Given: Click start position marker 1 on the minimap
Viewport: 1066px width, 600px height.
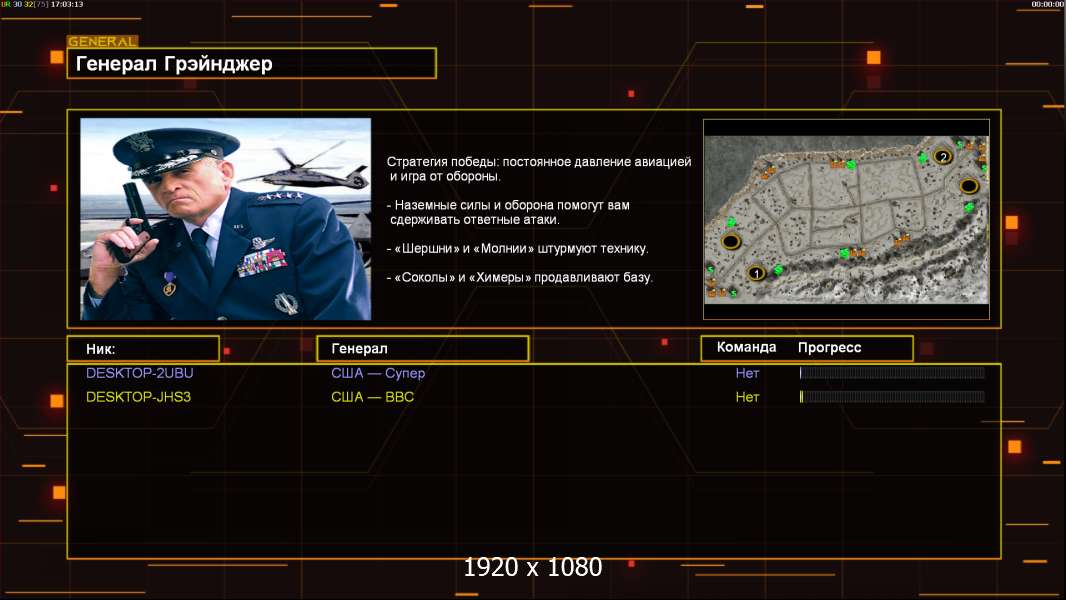Looking at the screenshot, I should [757, 272].
